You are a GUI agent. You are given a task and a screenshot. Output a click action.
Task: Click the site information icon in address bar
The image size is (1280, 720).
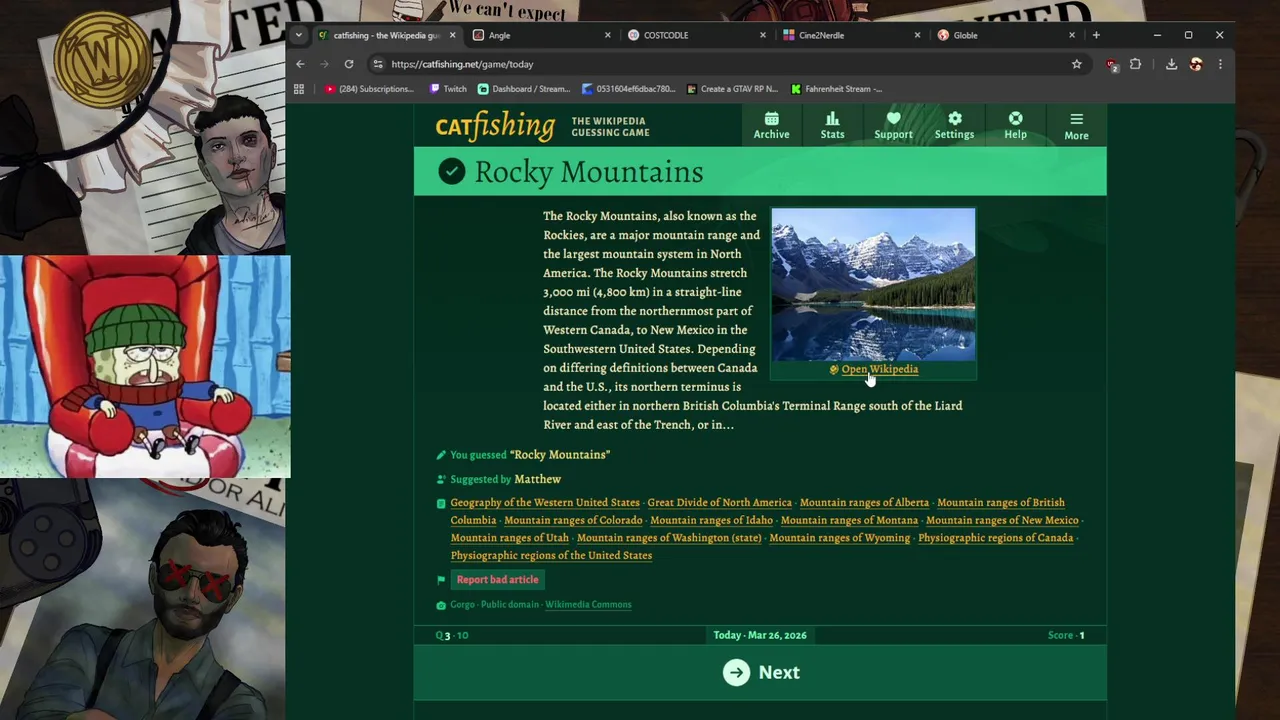pos(378,64)
